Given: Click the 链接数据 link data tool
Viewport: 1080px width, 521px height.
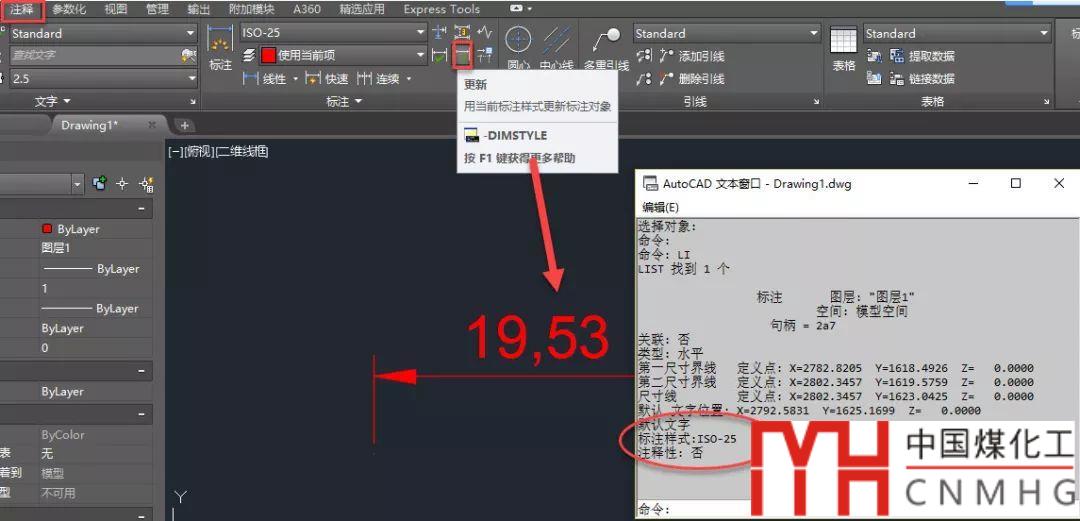Looking at the screenshot, I should point(922,79).
